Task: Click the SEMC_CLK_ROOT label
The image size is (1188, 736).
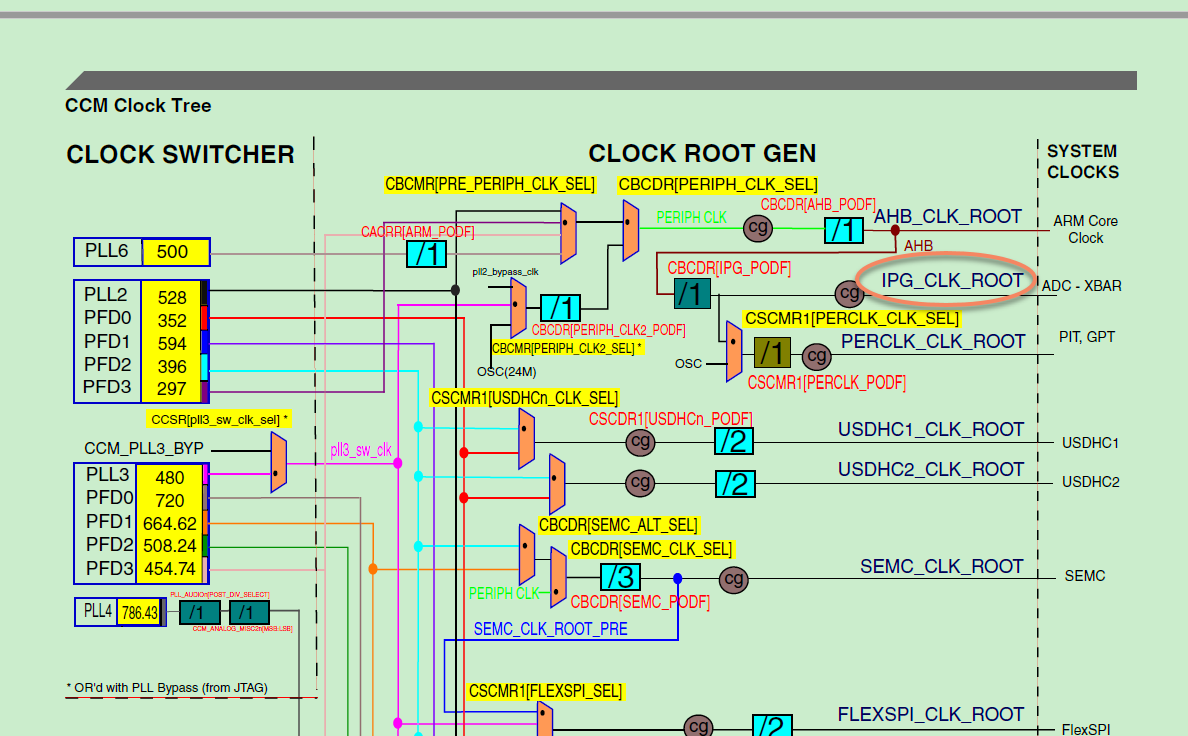Action: [942, 567]
